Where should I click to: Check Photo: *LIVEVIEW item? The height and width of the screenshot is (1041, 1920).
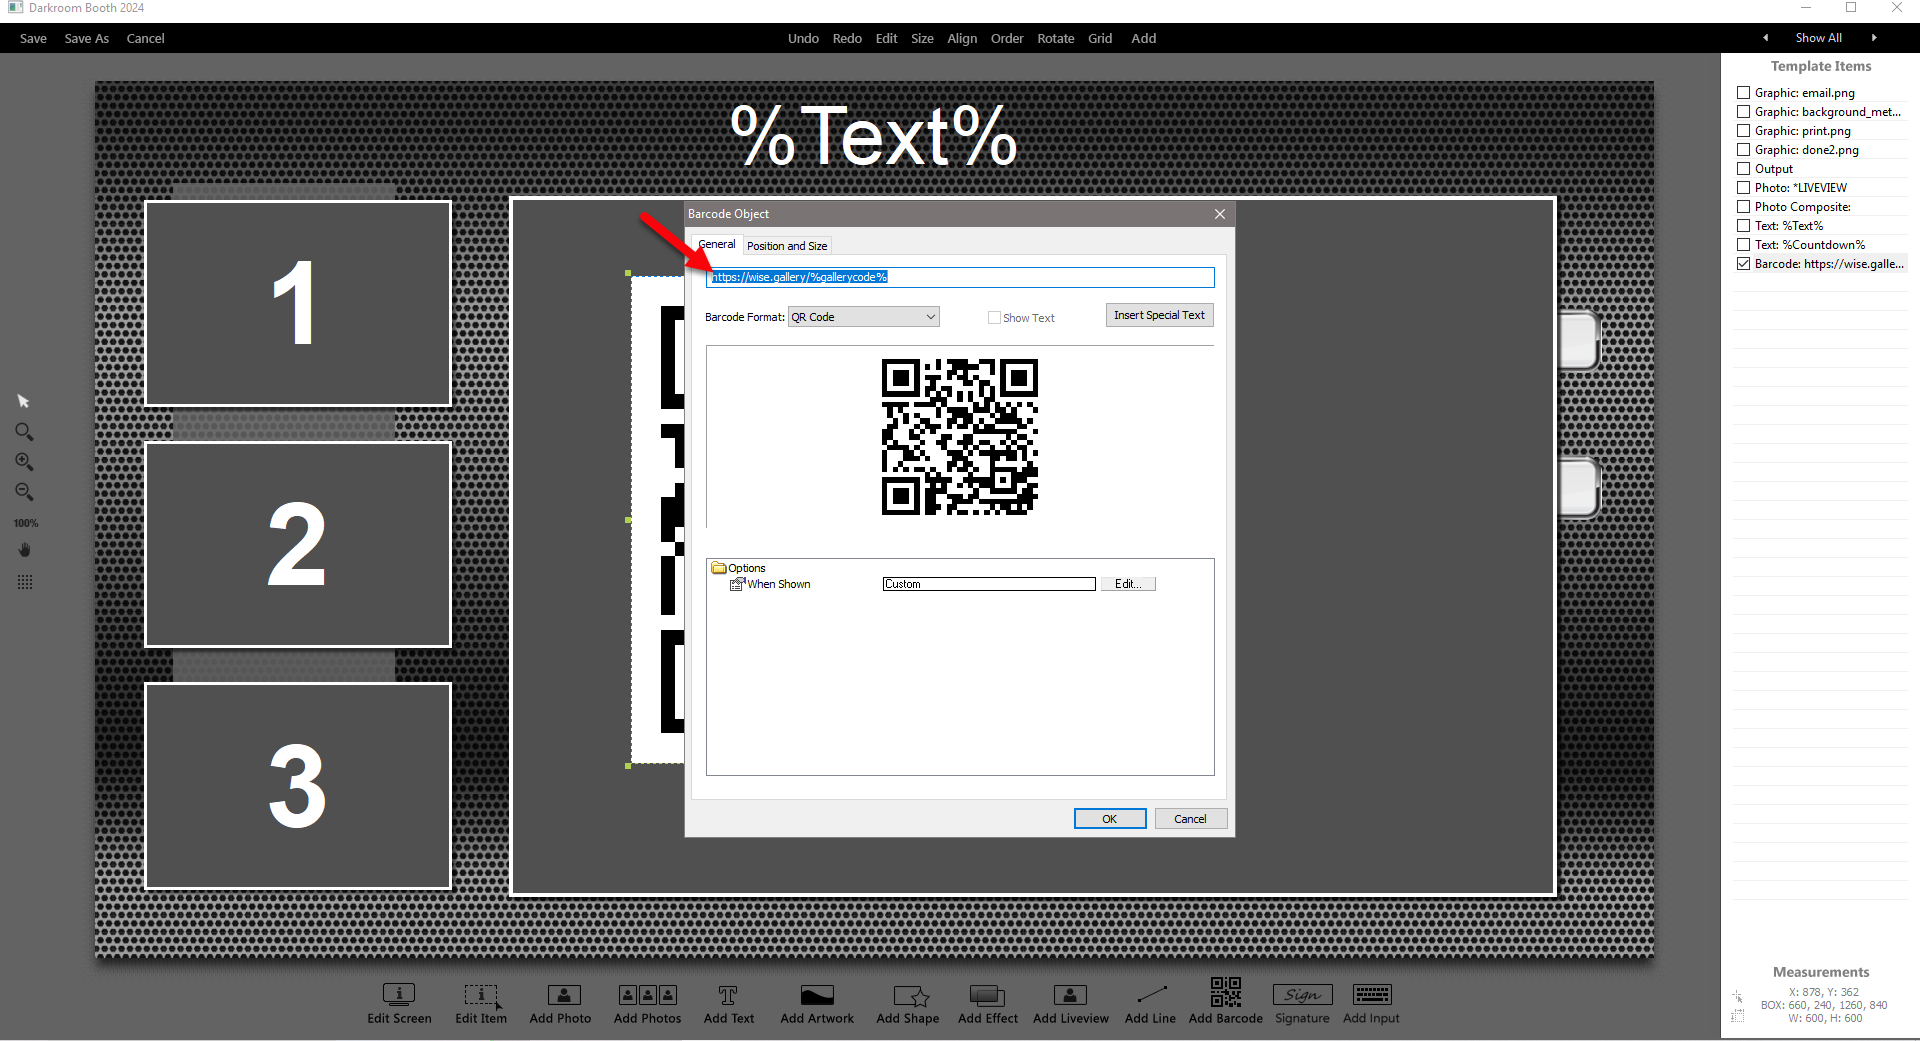[1744, 188]
